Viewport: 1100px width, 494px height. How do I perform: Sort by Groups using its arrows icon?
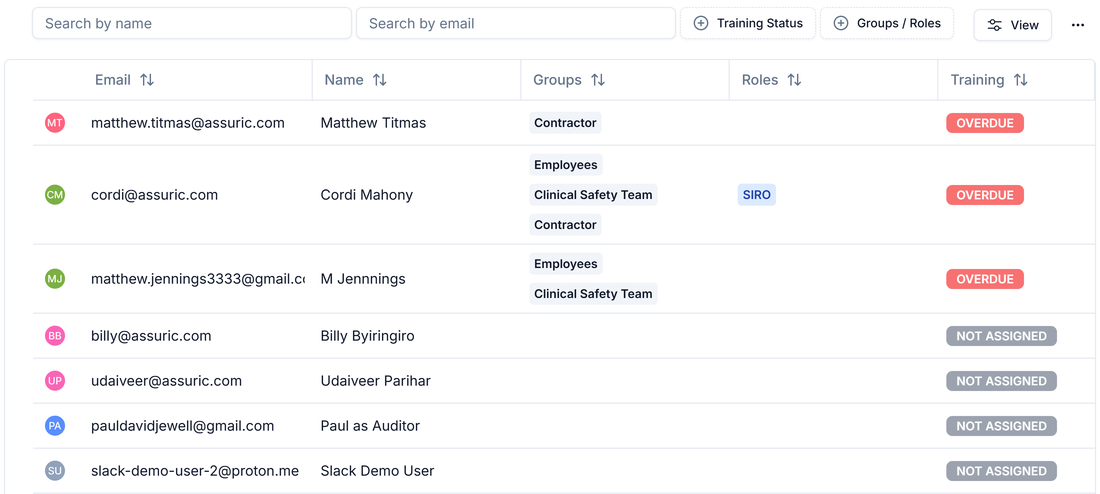tap(598, 80)
